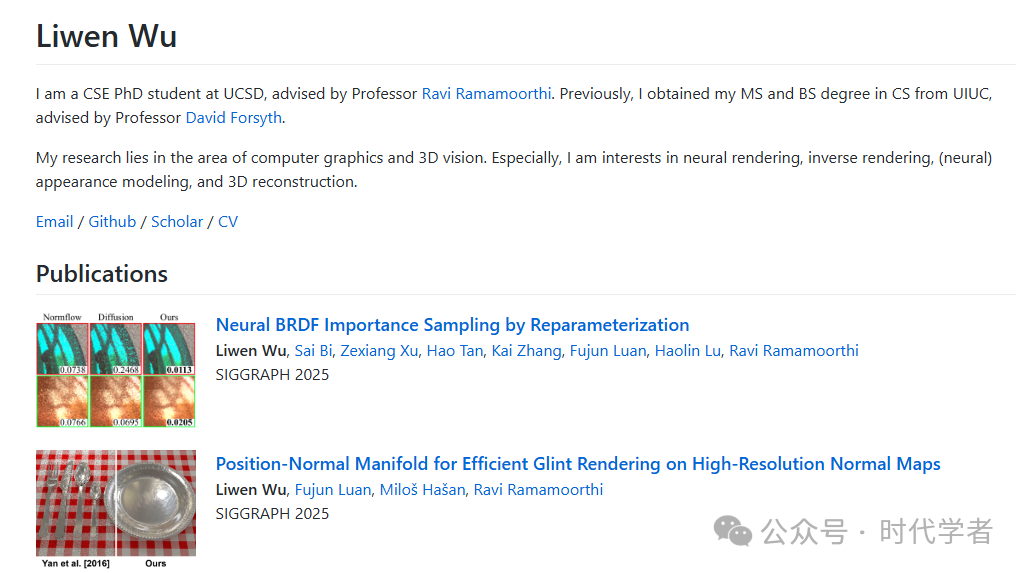The width and height of the screenshot is (1026, 573).
Task: Click Ravi Ramamoorthi under glint rendering paper
Action: point(538,490)
